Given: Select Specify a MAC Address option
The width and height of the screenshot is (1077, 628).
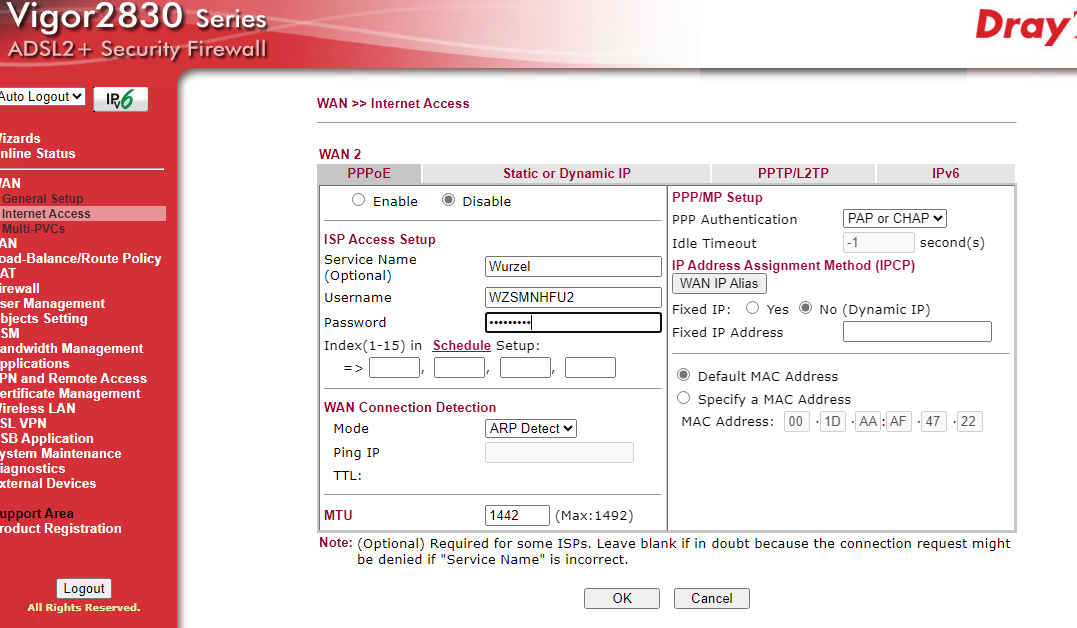Looking at the screenshot, I should click(684, 398).
